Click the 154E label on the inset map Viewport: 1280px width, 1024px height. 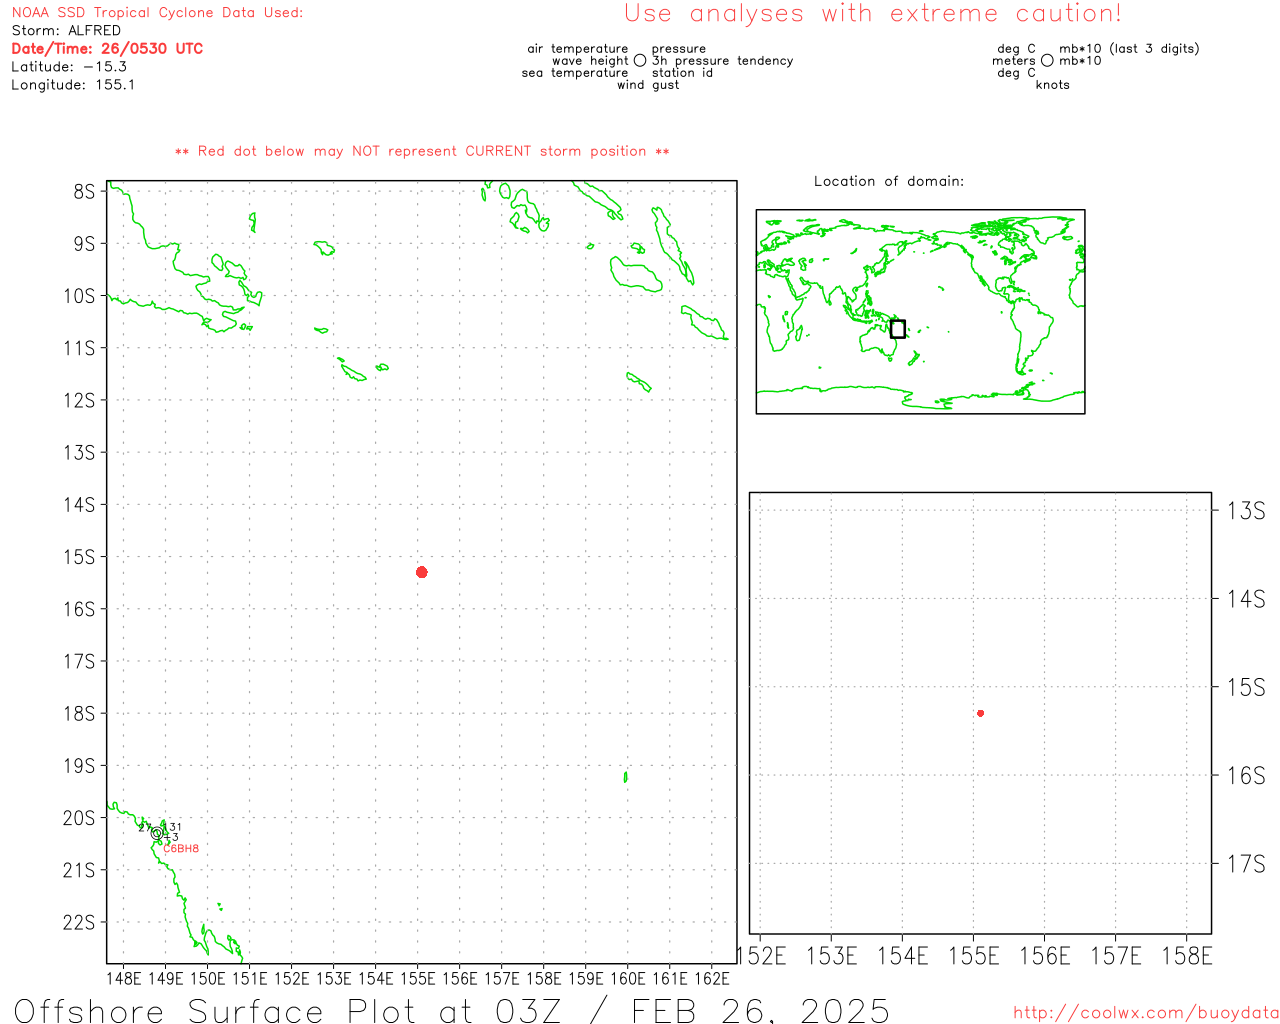[903, 957]
